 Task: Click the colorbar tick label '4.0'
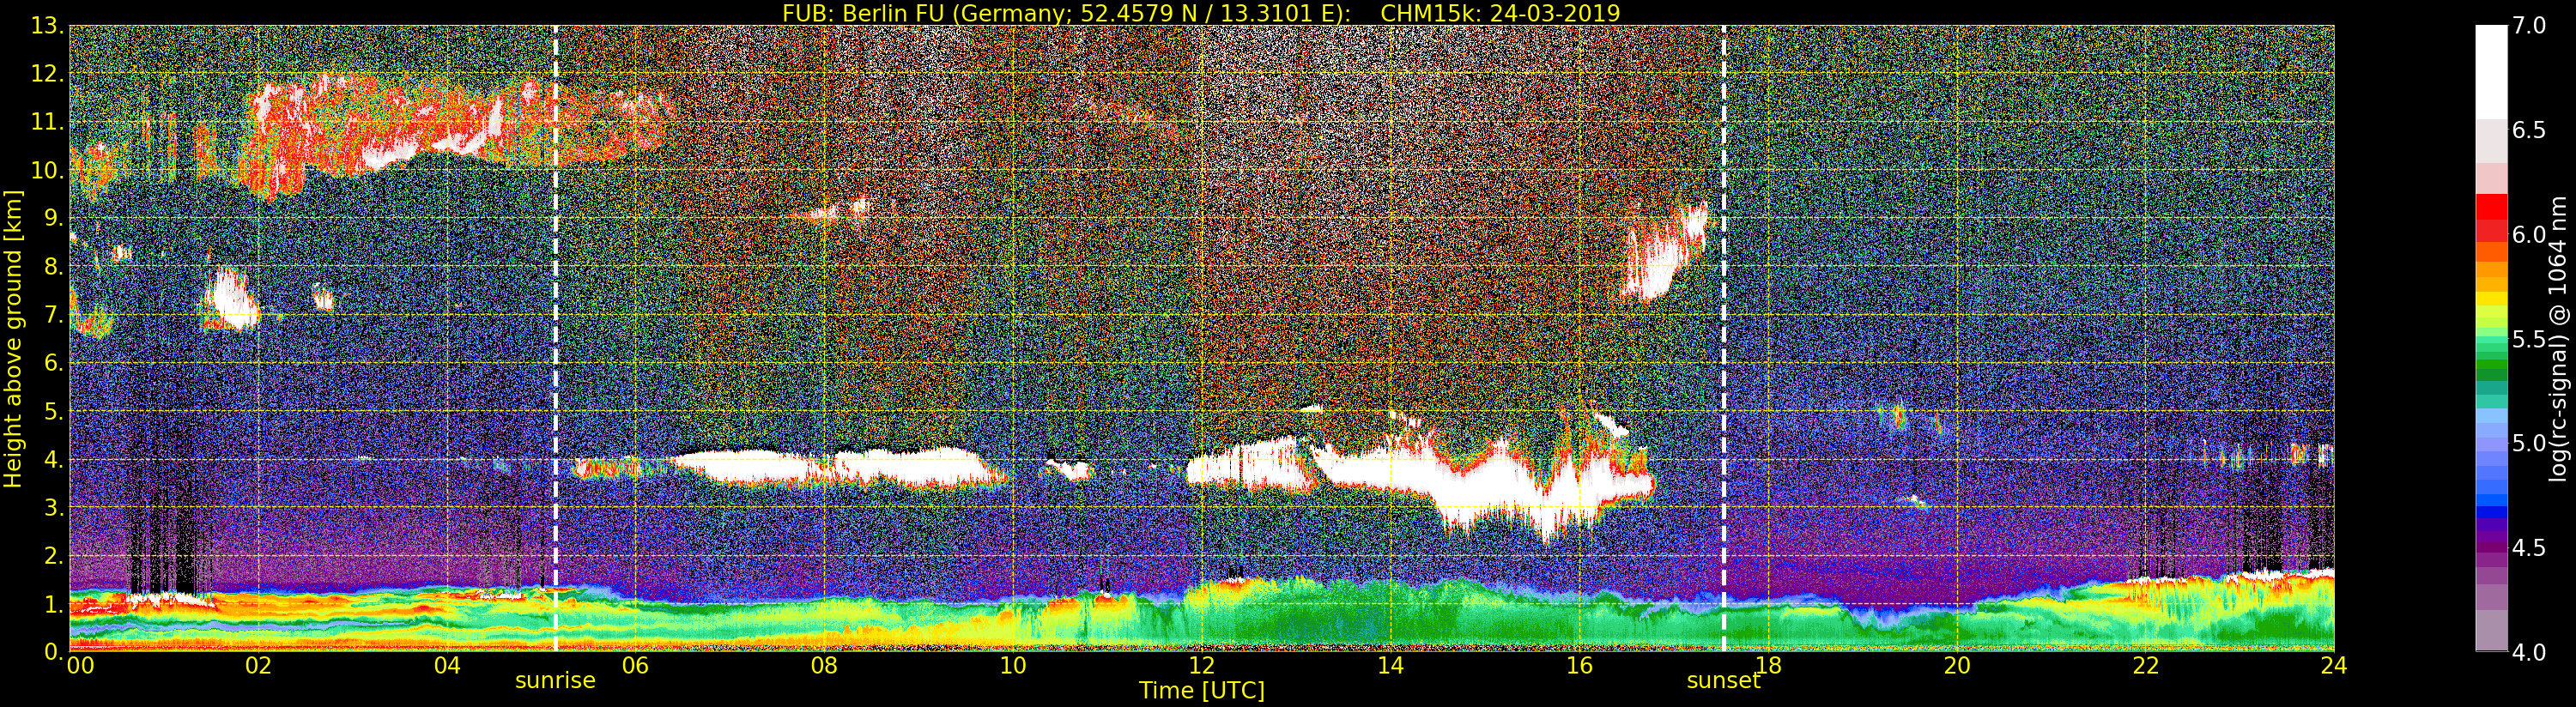[x=2529, y=652]
